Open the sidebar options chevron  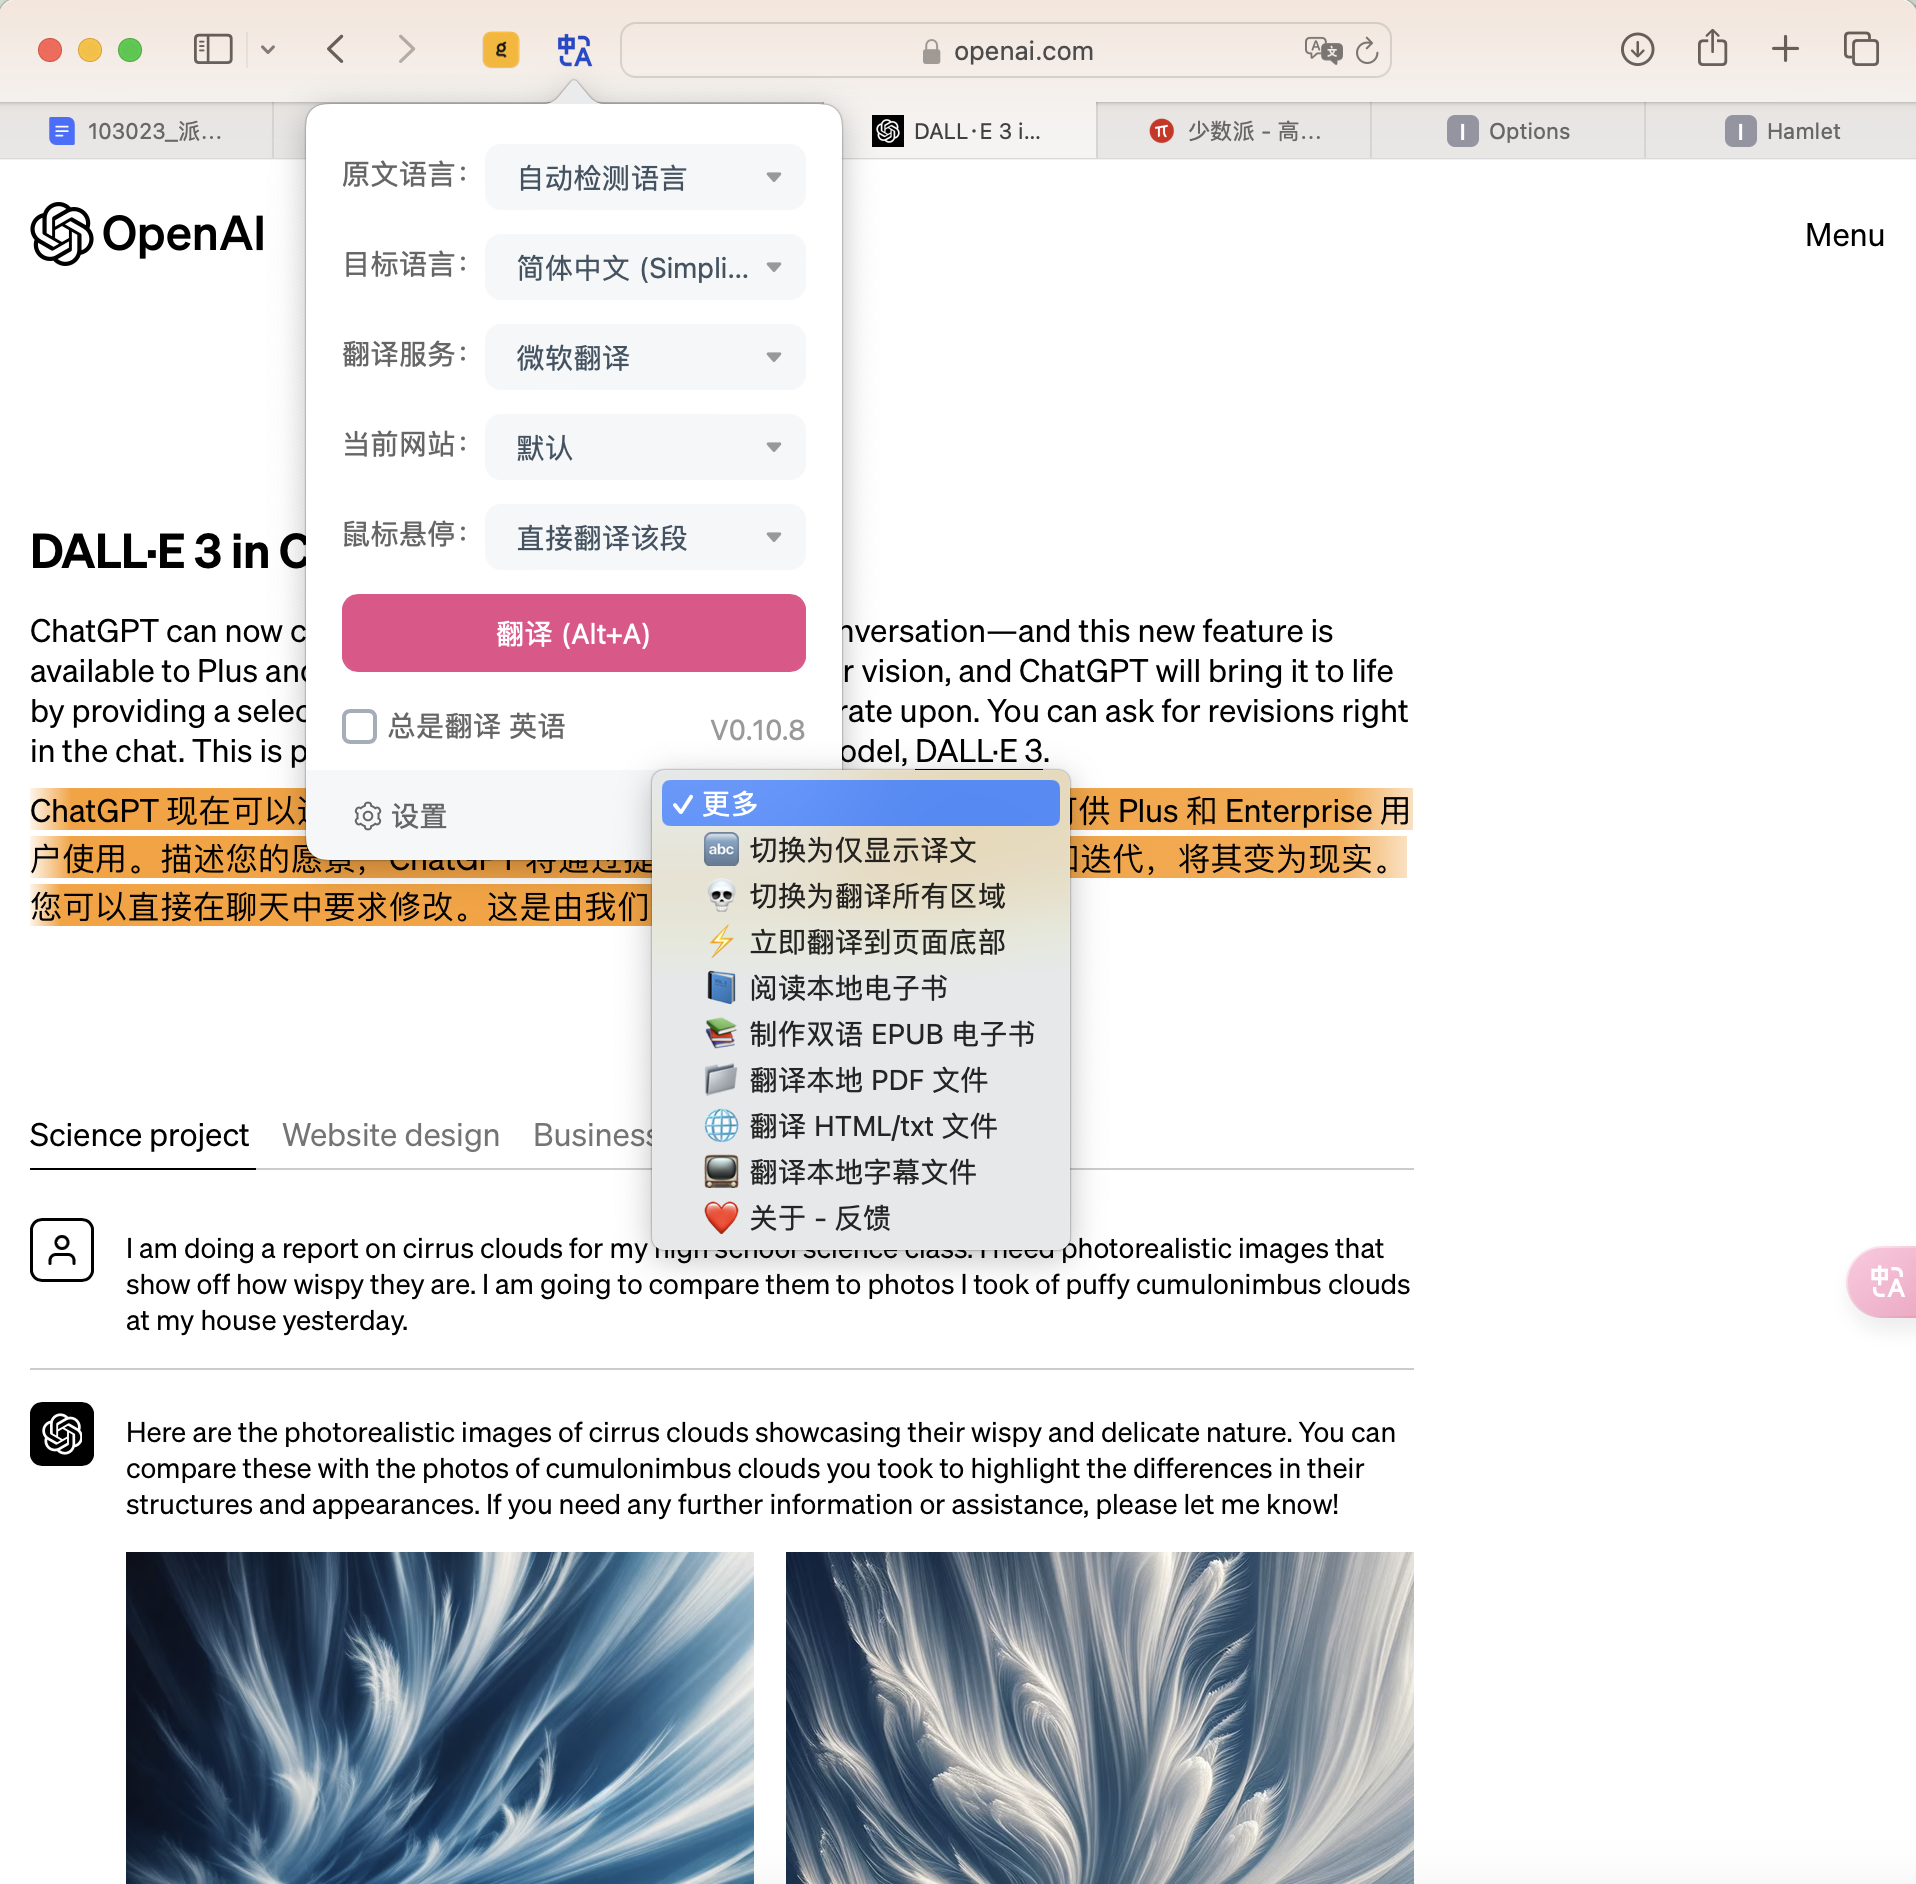point(268,49)
